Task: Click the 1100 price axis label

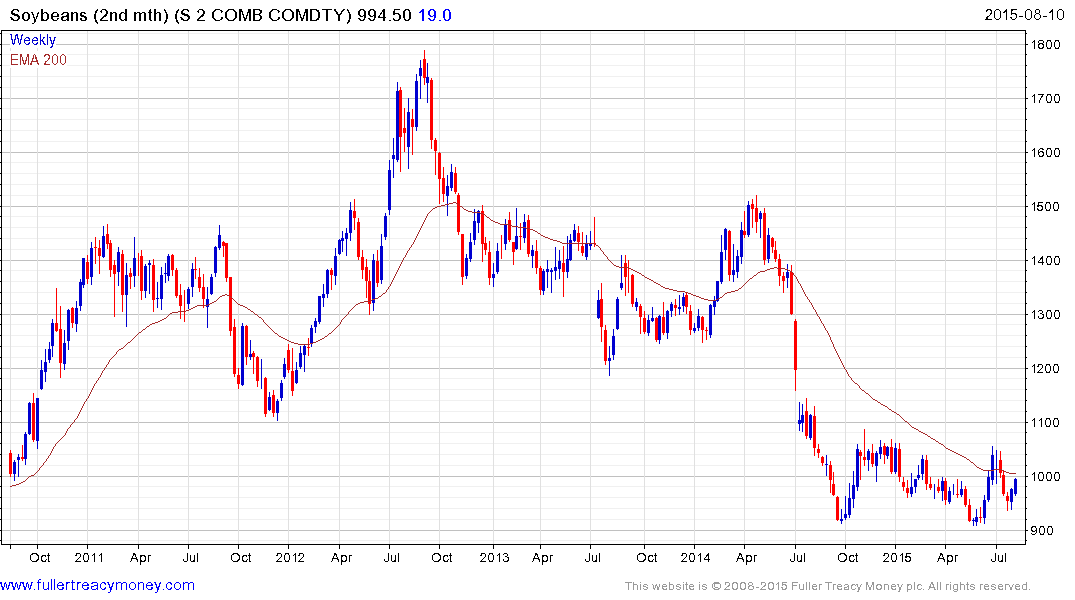Action: tap(1046, 422)
